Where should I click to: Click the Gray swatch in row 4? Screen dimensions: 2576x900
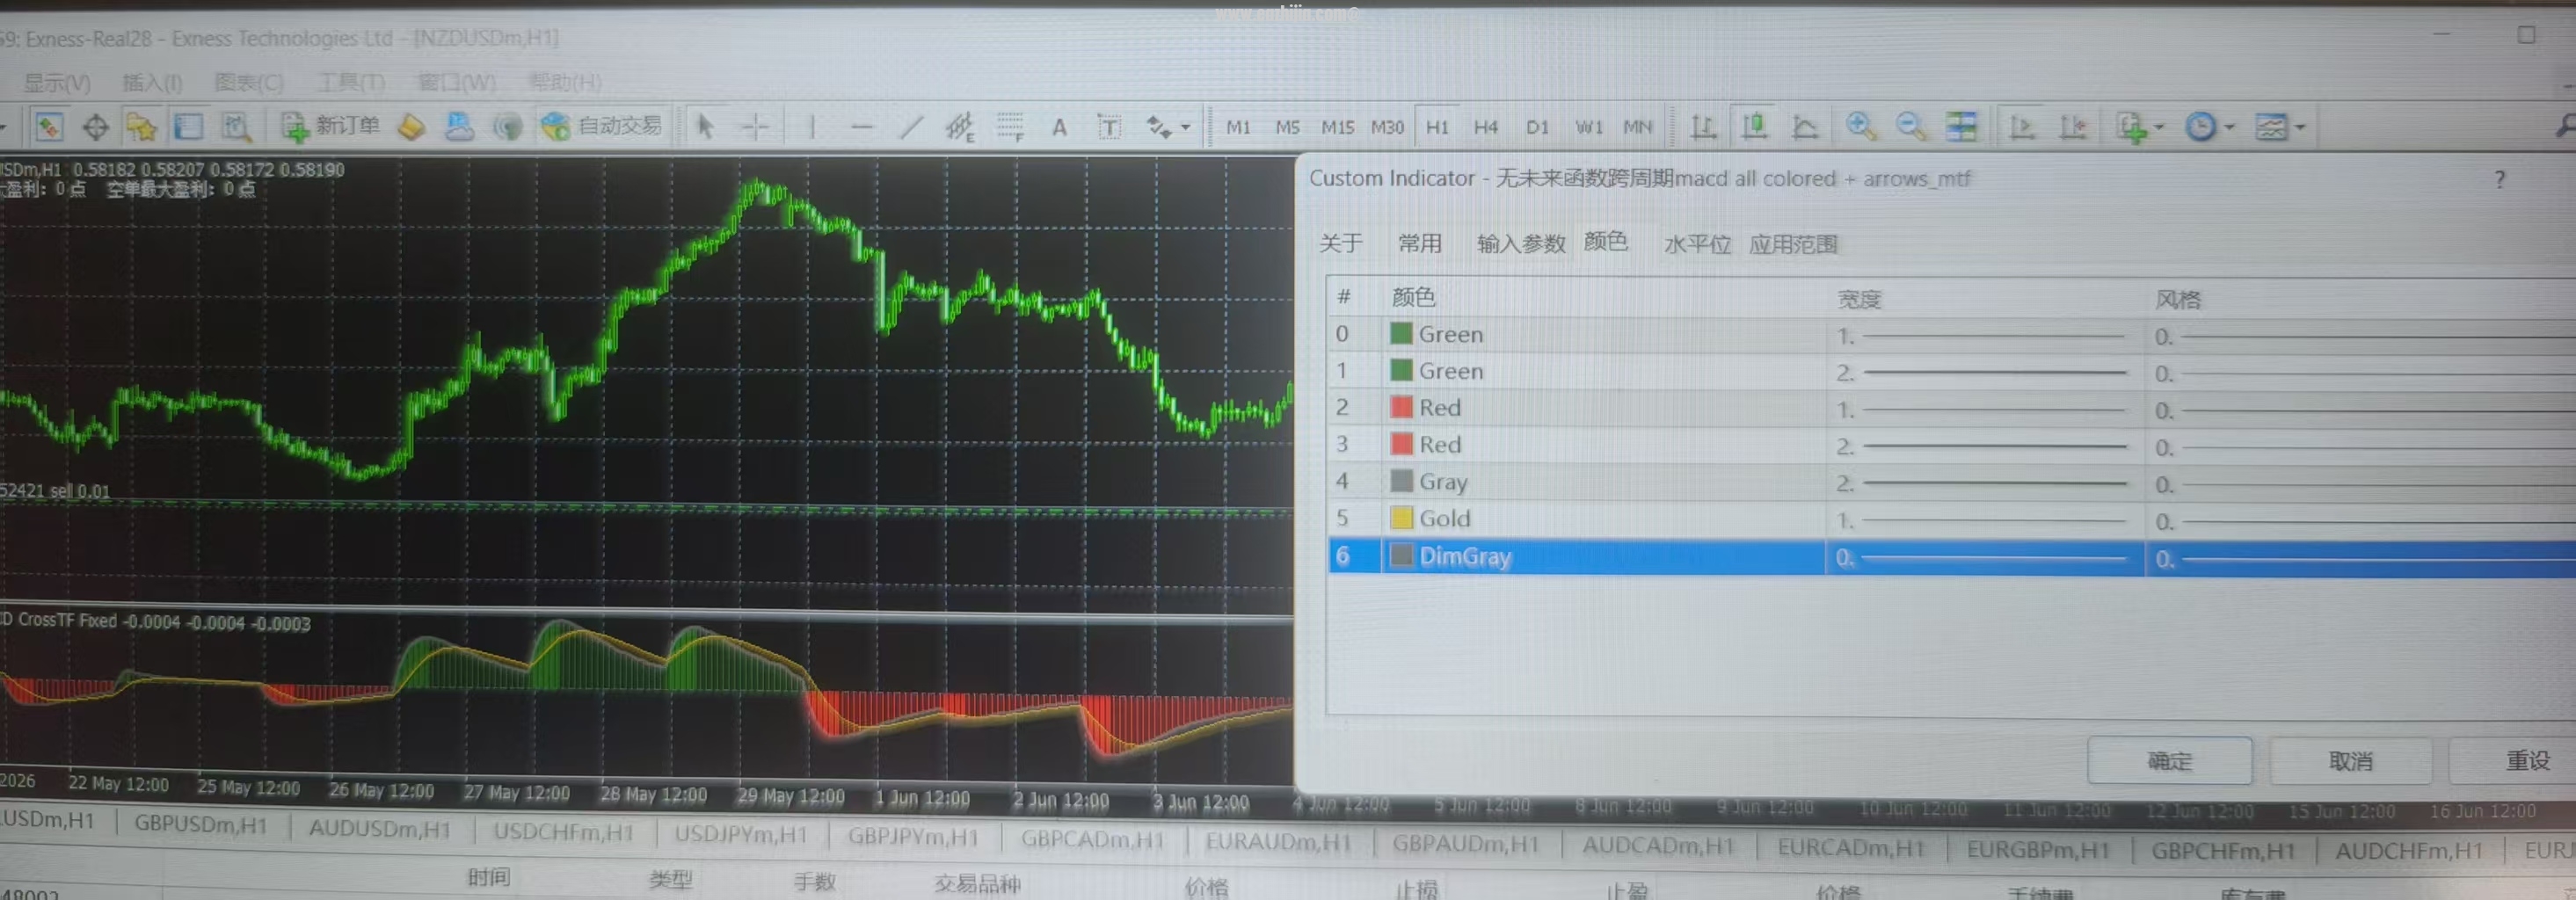1401,481
